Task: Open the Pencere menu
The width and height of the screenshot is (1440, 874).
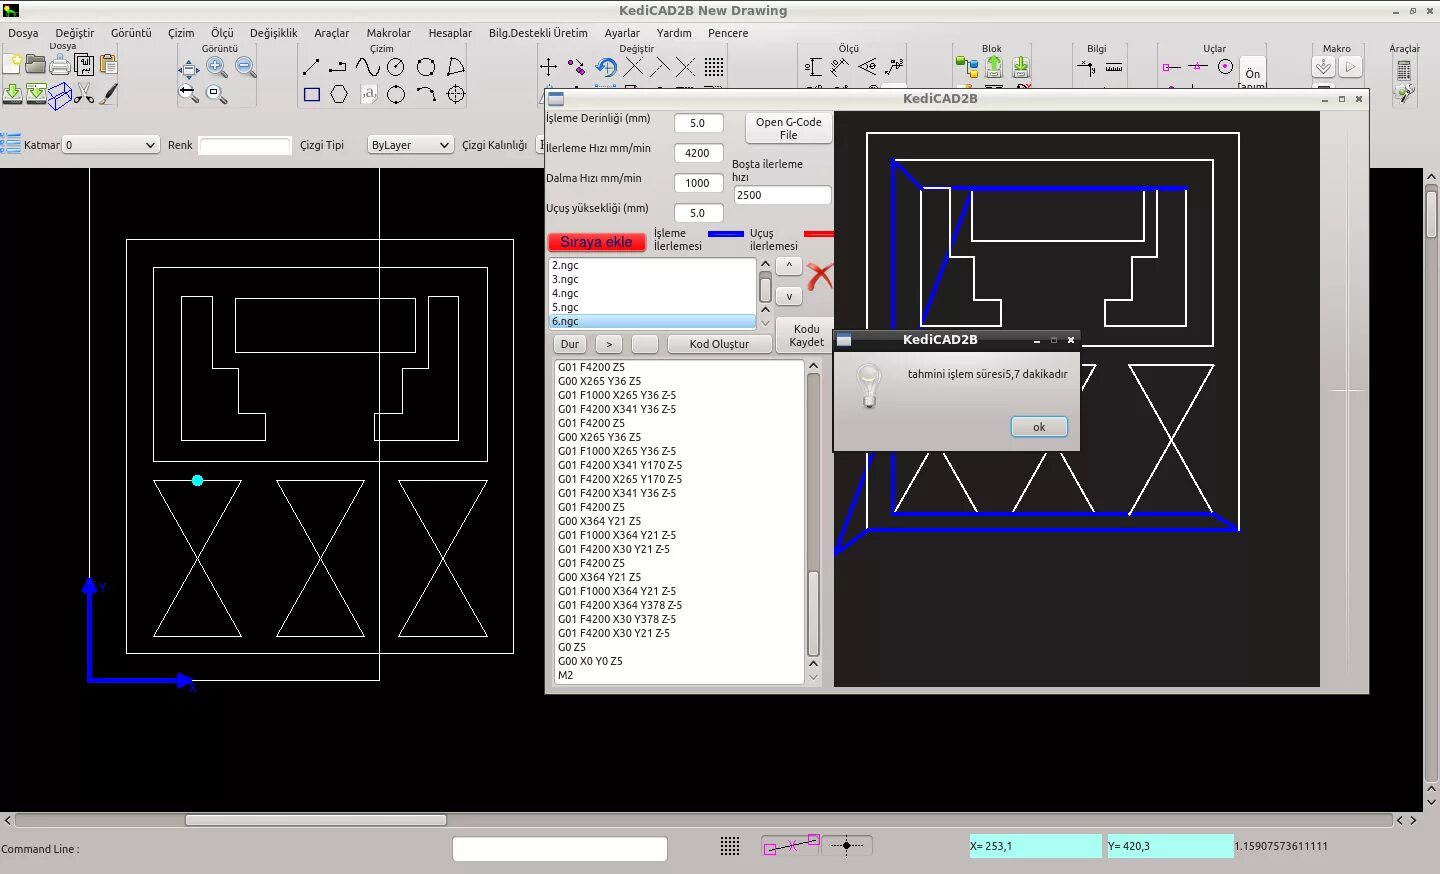Action: pyautogui.click(x=728, y=33)
